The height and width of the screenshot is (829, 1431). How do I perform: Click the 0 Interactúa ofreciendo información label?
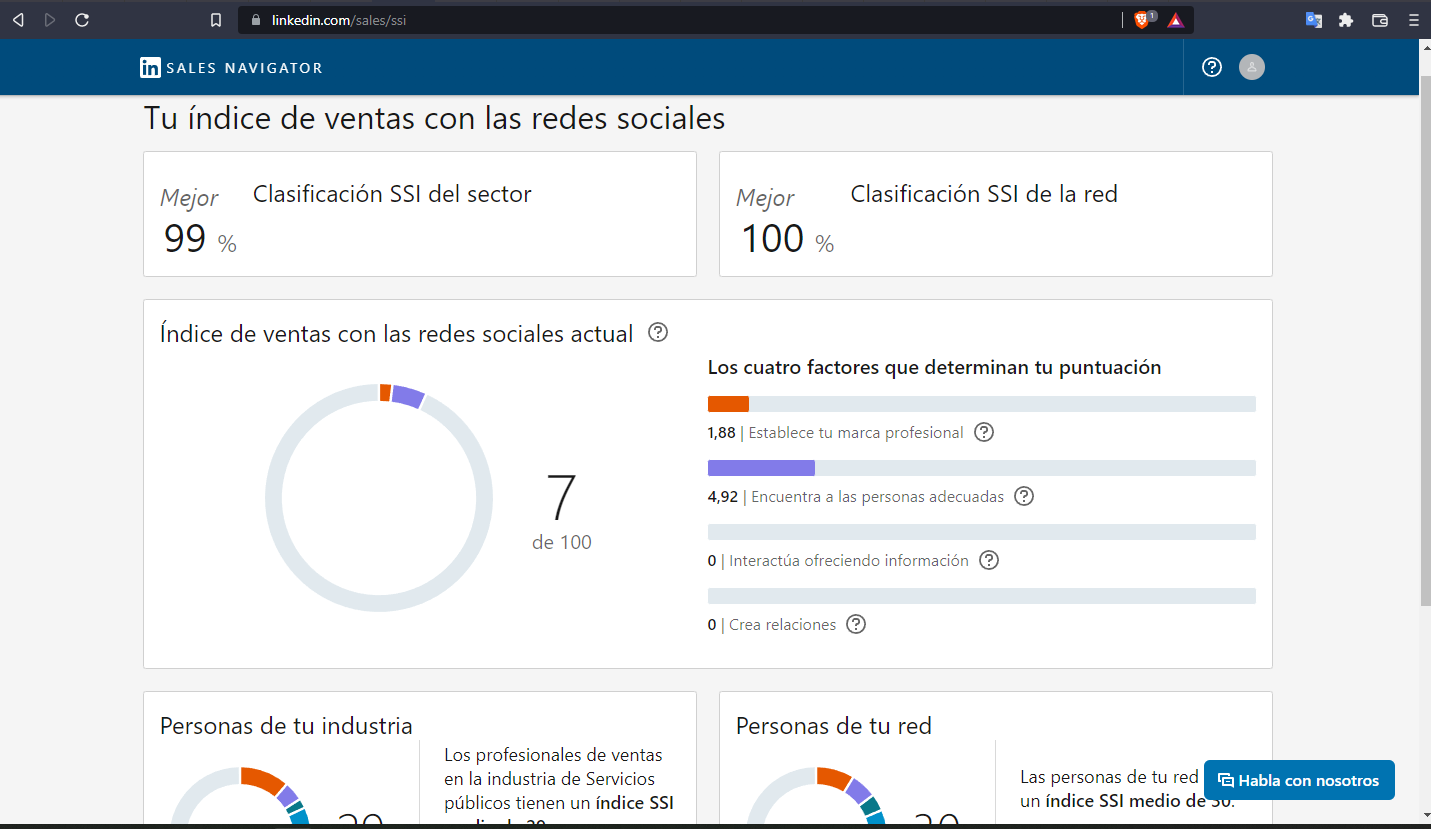coord(838,561)
